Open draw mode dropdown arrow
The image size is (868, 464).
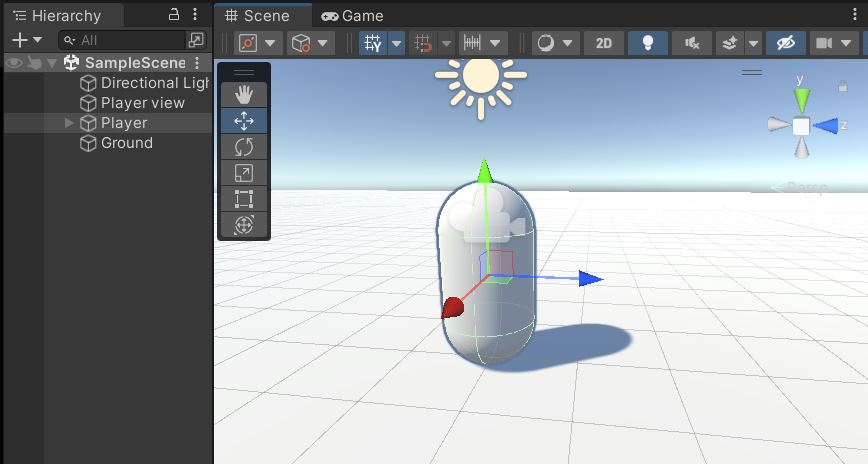[568, 43]
